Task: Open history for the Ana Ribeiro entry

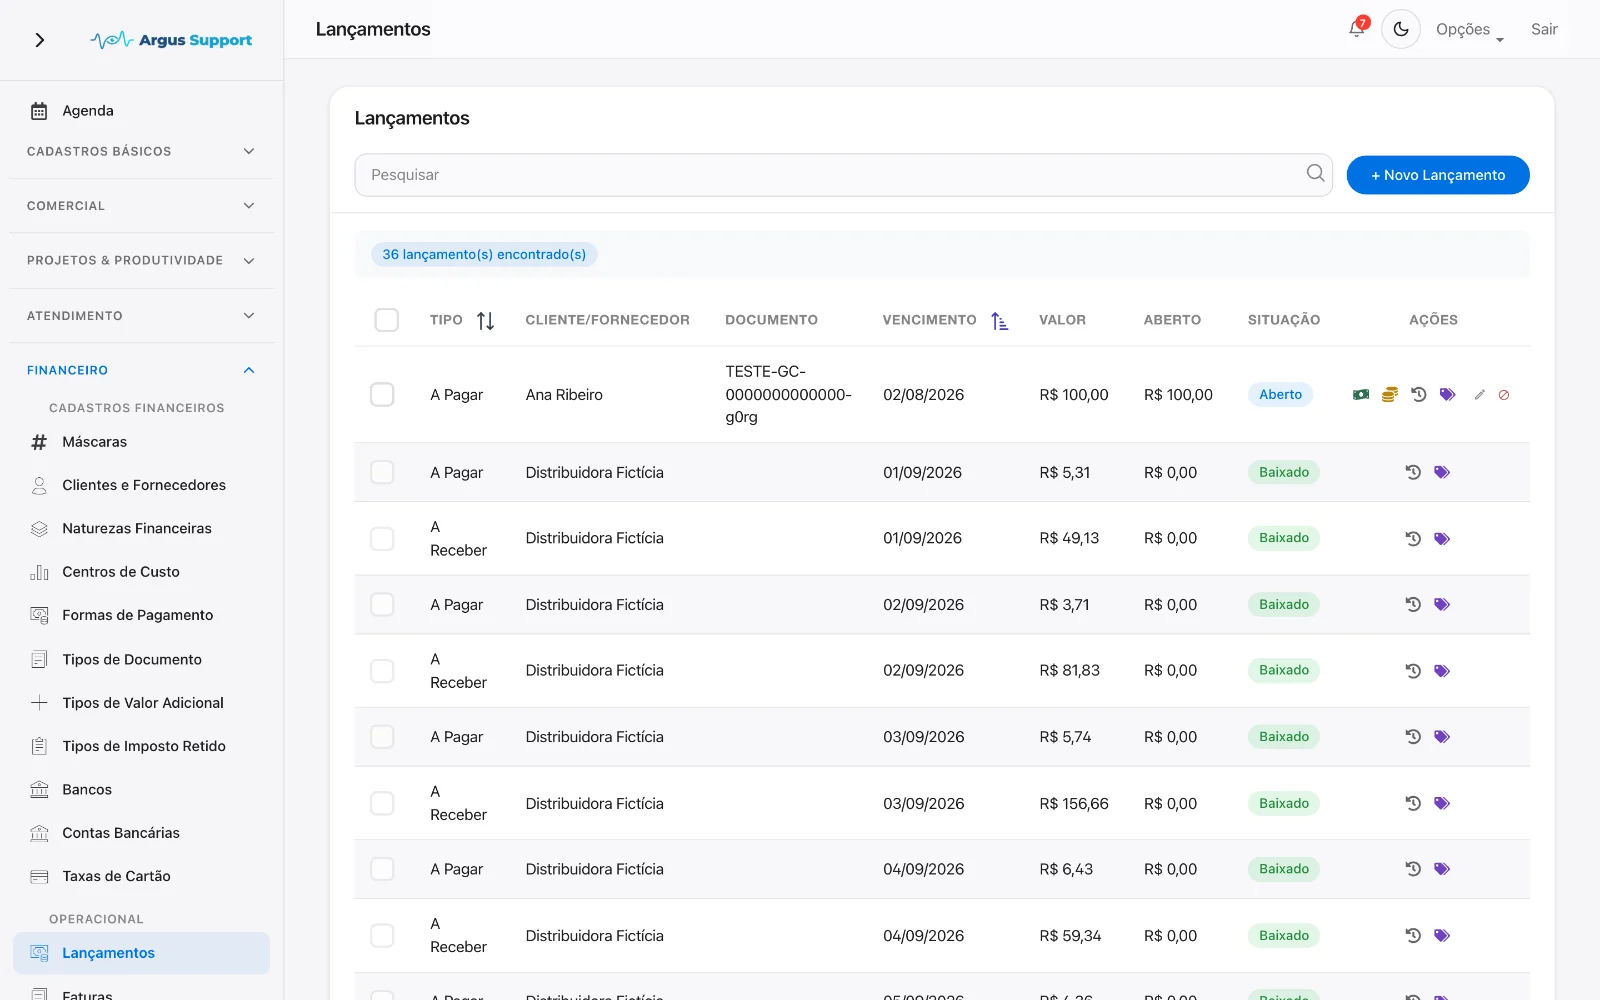Action: click(1419, 395)
